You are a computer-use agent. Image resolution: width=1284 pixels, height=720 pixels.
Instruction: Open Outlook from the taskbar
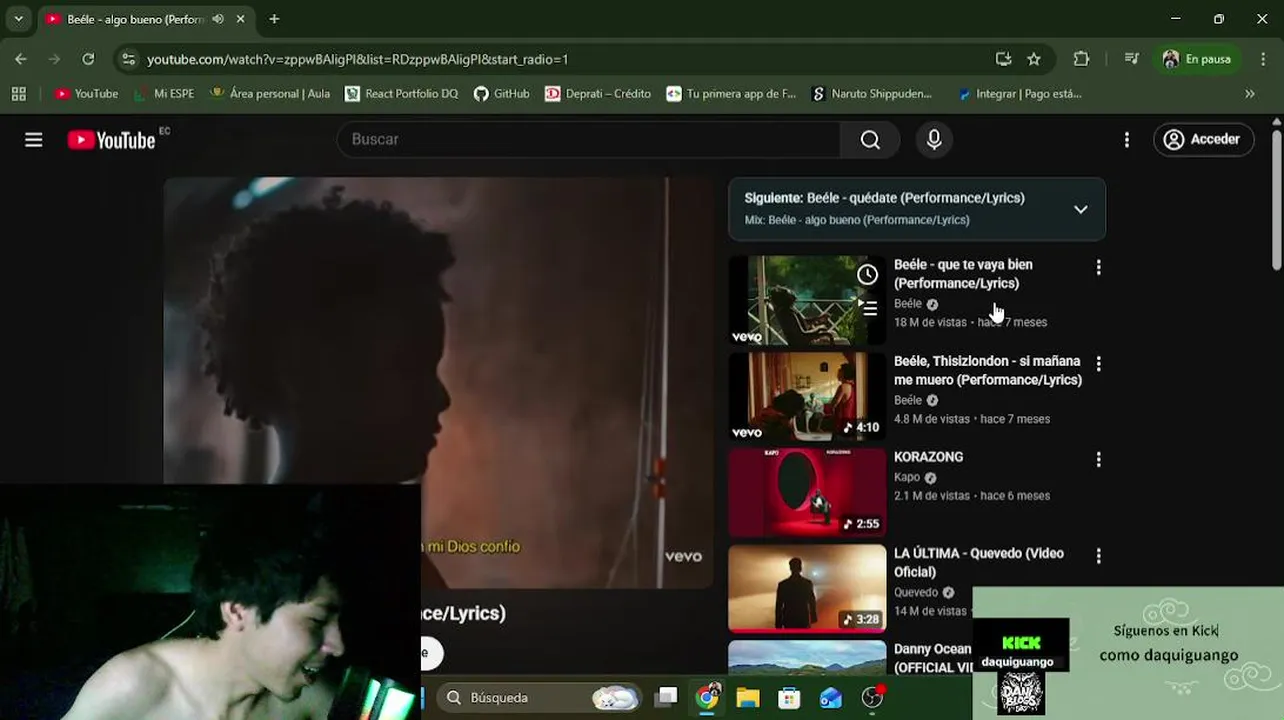(830, 698)
